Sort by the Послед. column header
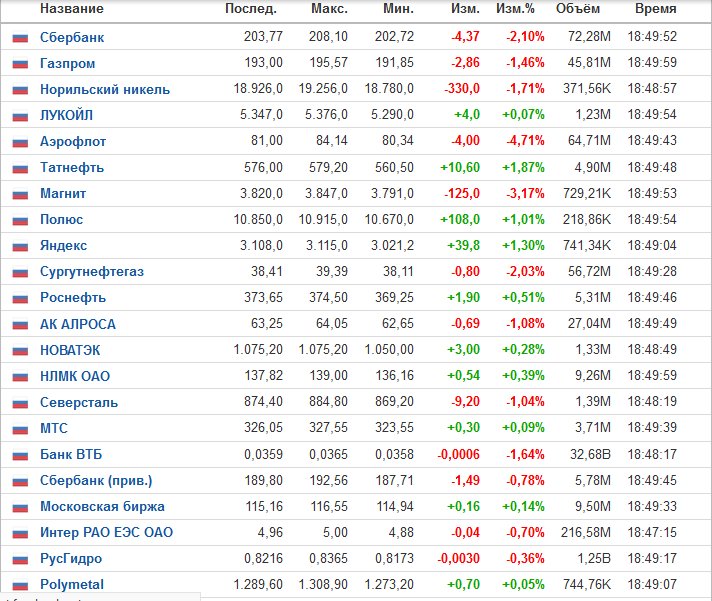The width and height of the screenshot is (712, 601). point(251,9)
